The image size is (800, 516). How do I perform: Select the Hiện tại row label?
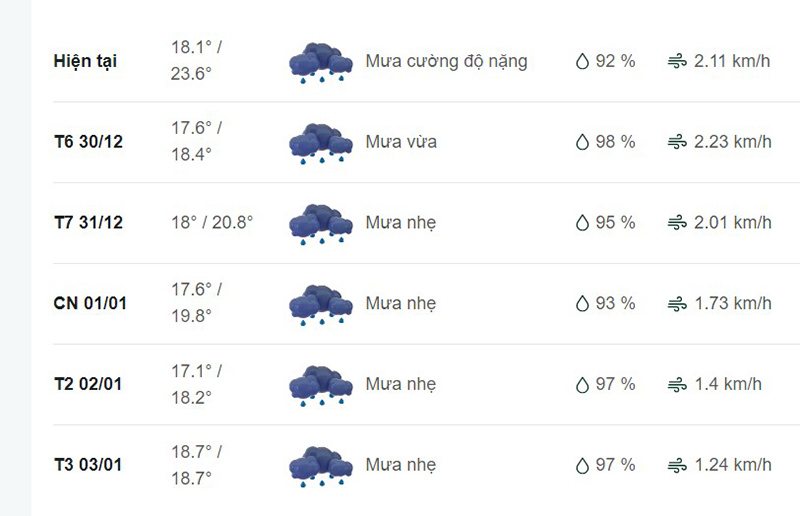[85, 61]
